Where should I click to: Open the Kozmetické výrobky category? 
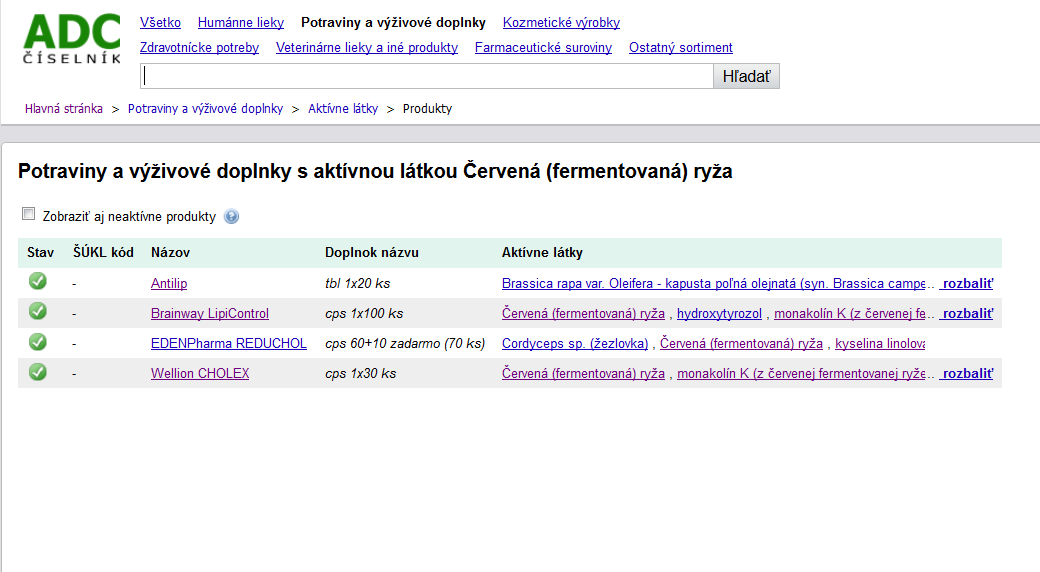[561, 23]
